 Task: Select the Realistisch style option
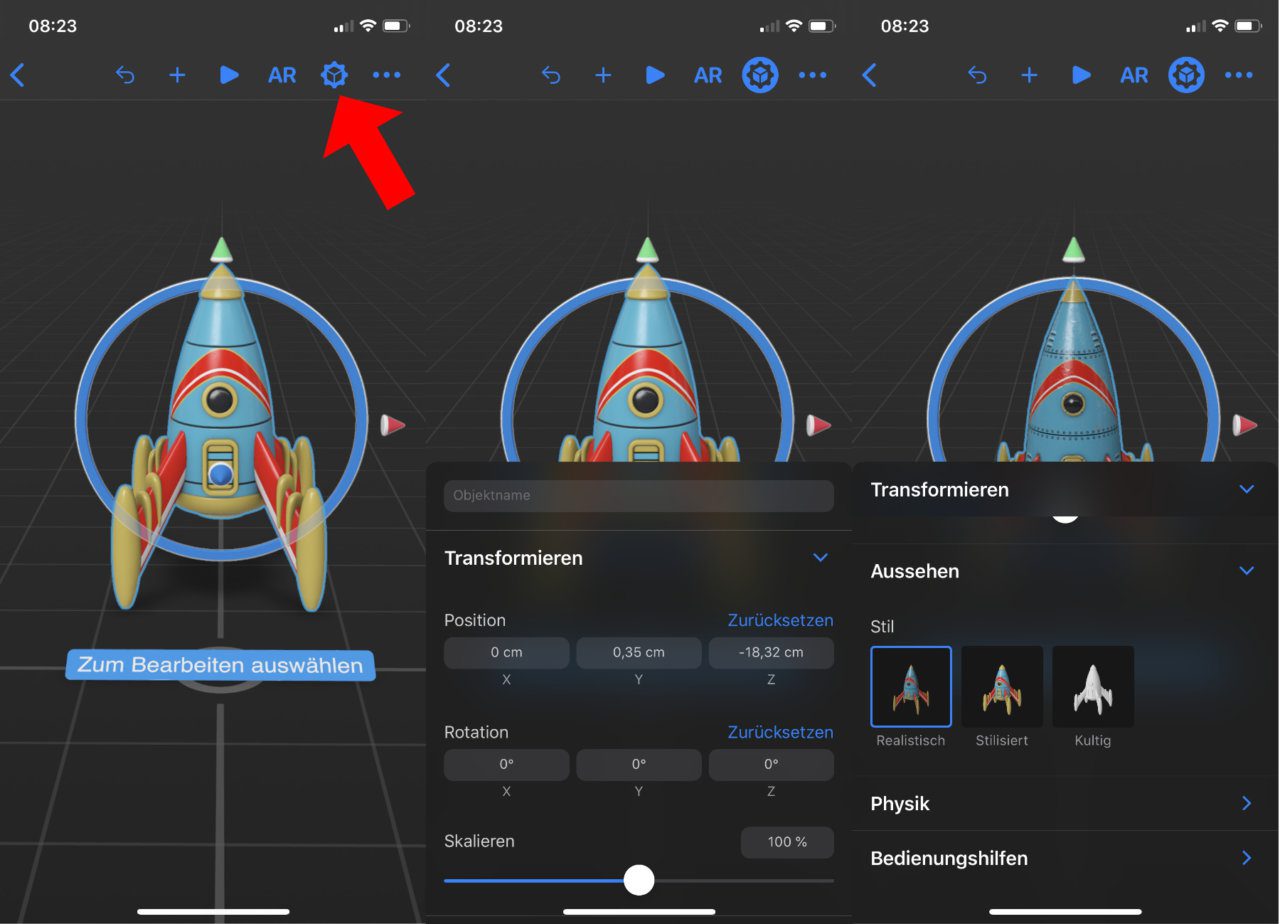tap(911, 686)
